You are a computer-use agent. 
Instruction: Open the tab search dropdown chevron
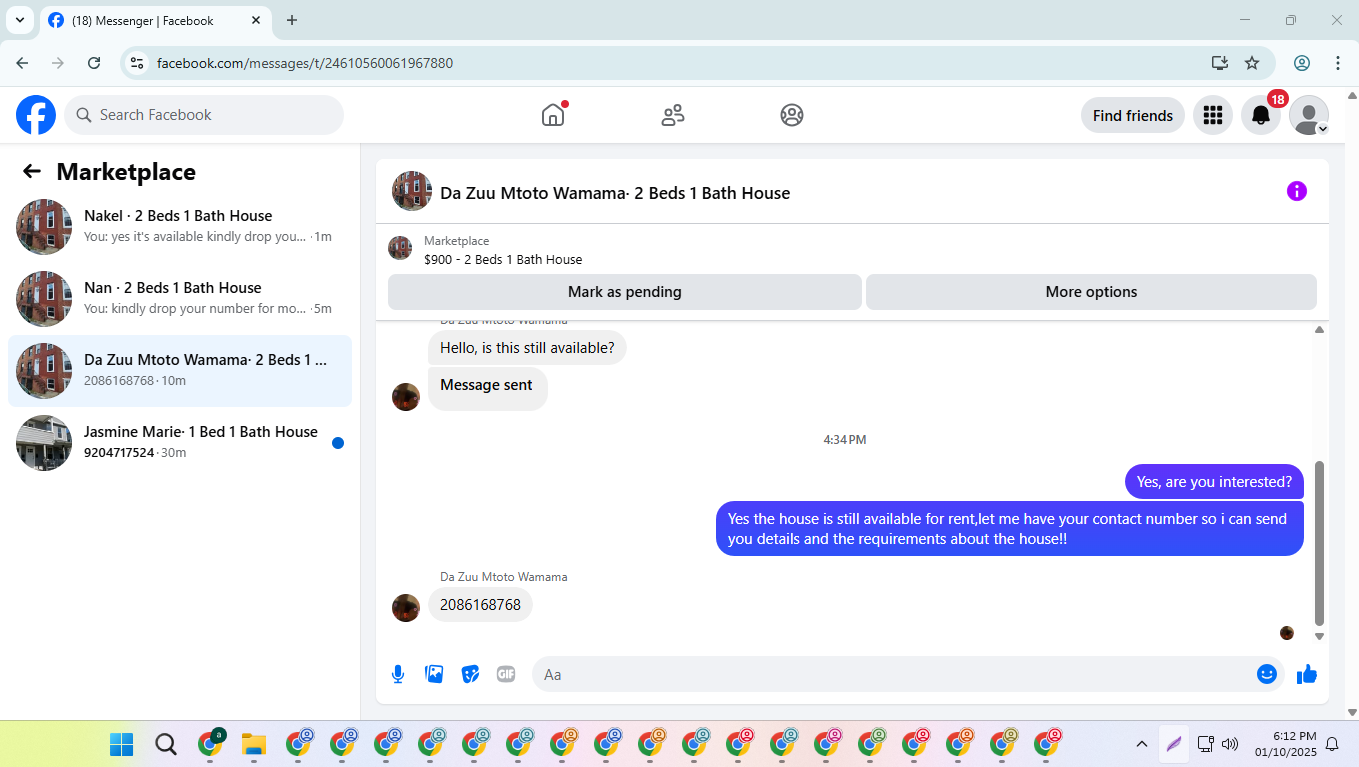[x=19, y=20]
